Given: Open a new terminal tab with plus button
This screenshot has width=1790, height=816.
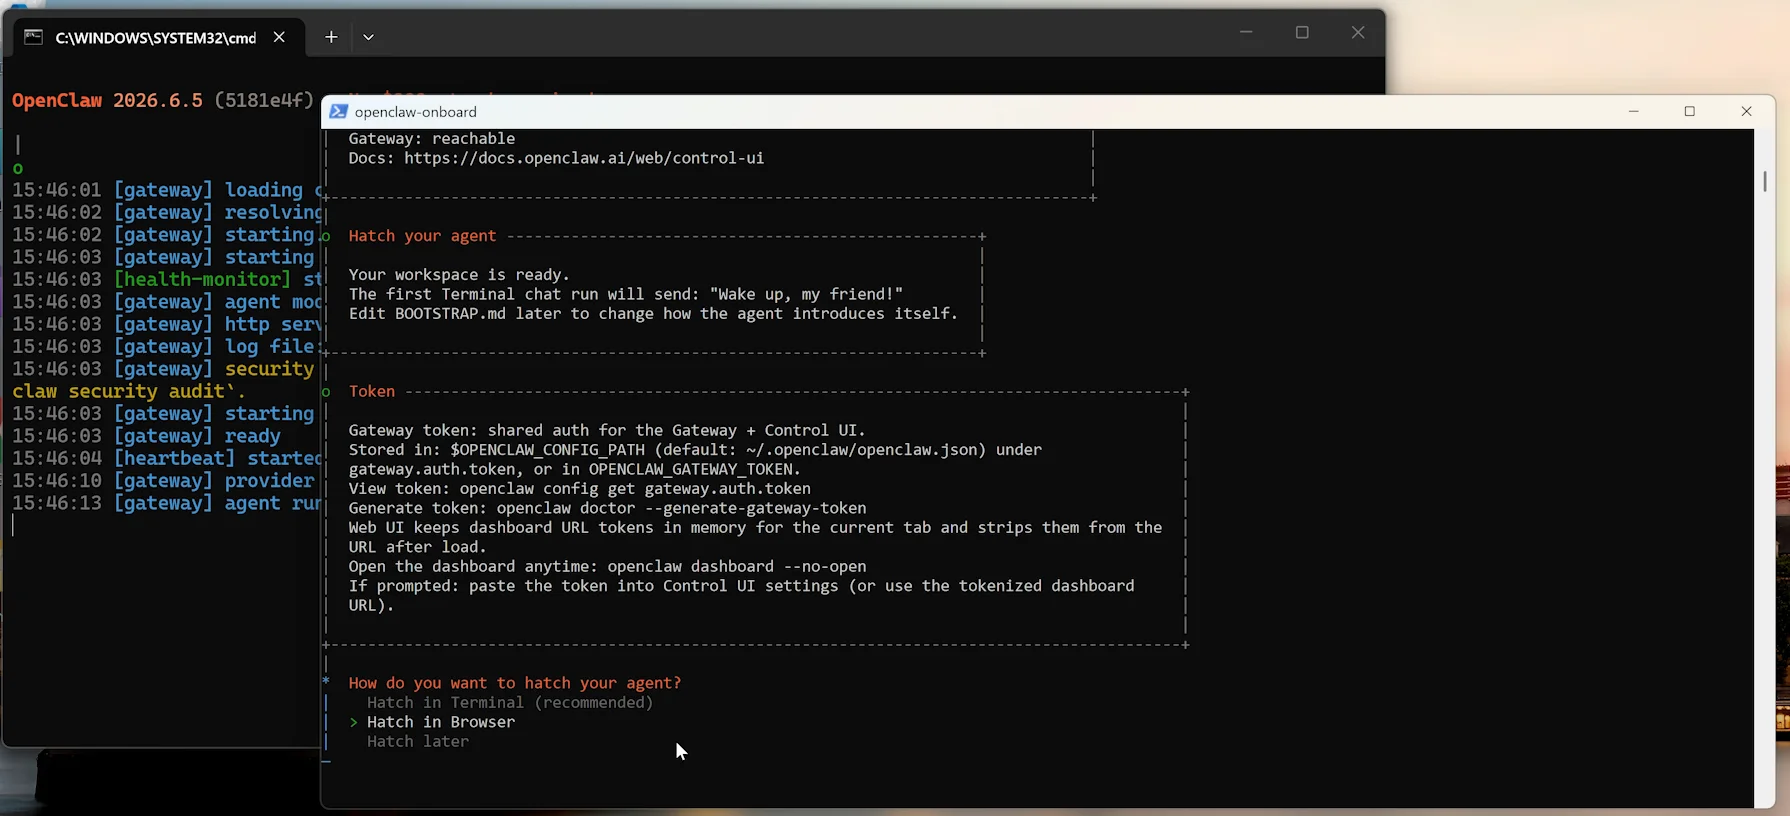Looking at the screenshot, I should (331, 37).
